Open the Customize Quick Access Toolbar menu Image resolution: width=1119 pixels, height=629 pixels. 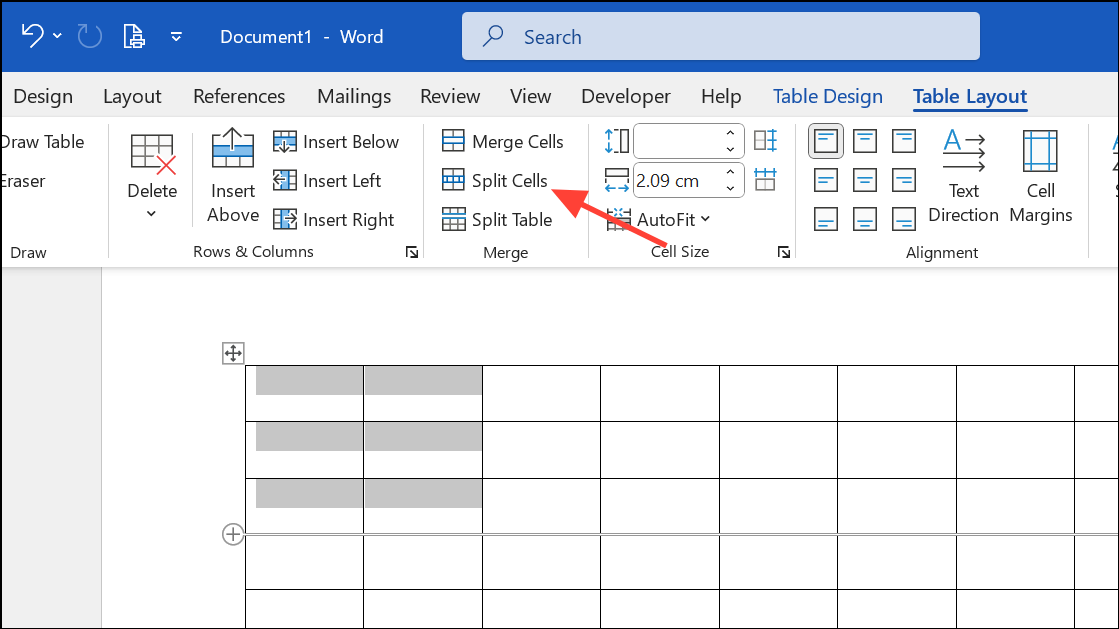tap(176, 36)
